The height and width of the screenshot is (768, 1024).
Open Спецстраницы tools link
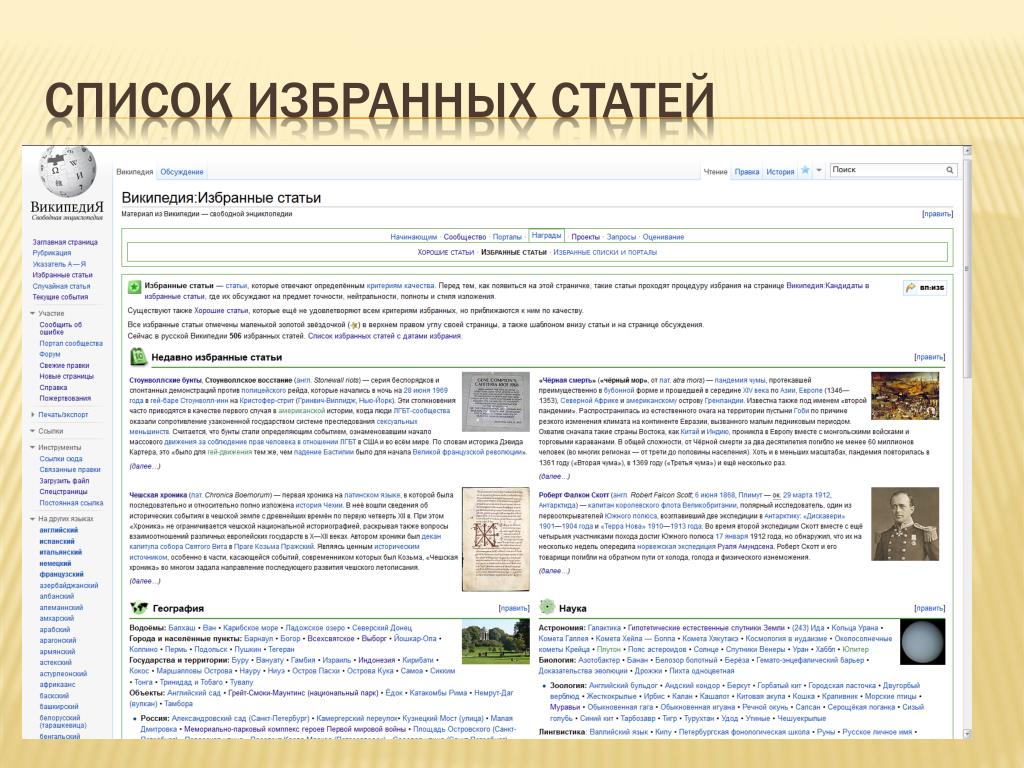[x=63, y=491]
